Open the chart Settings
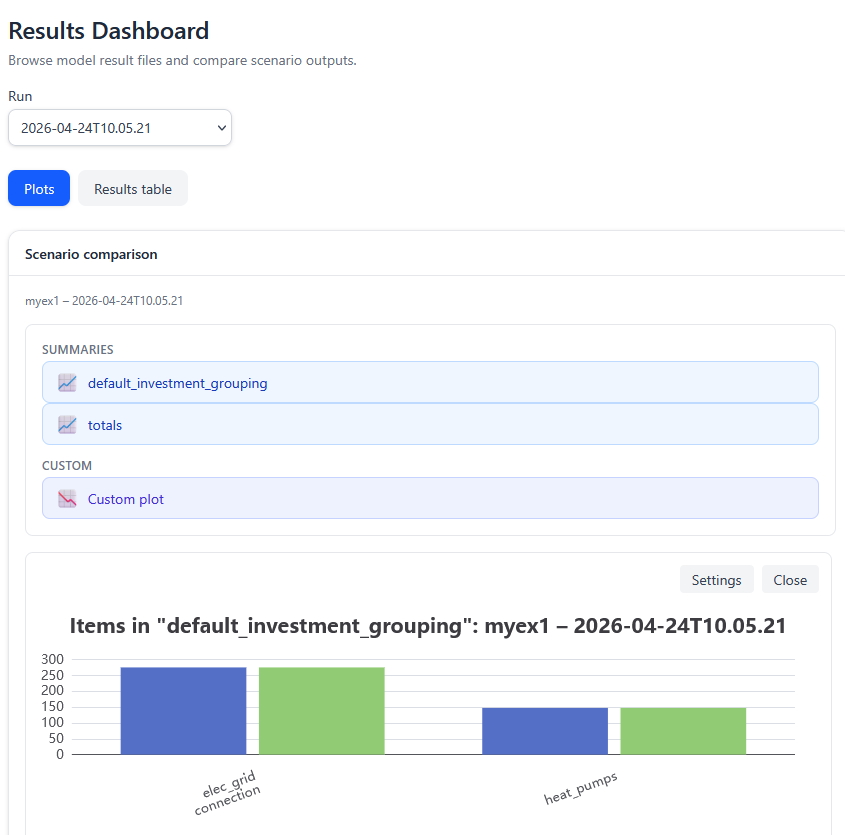 pos(716,580)
